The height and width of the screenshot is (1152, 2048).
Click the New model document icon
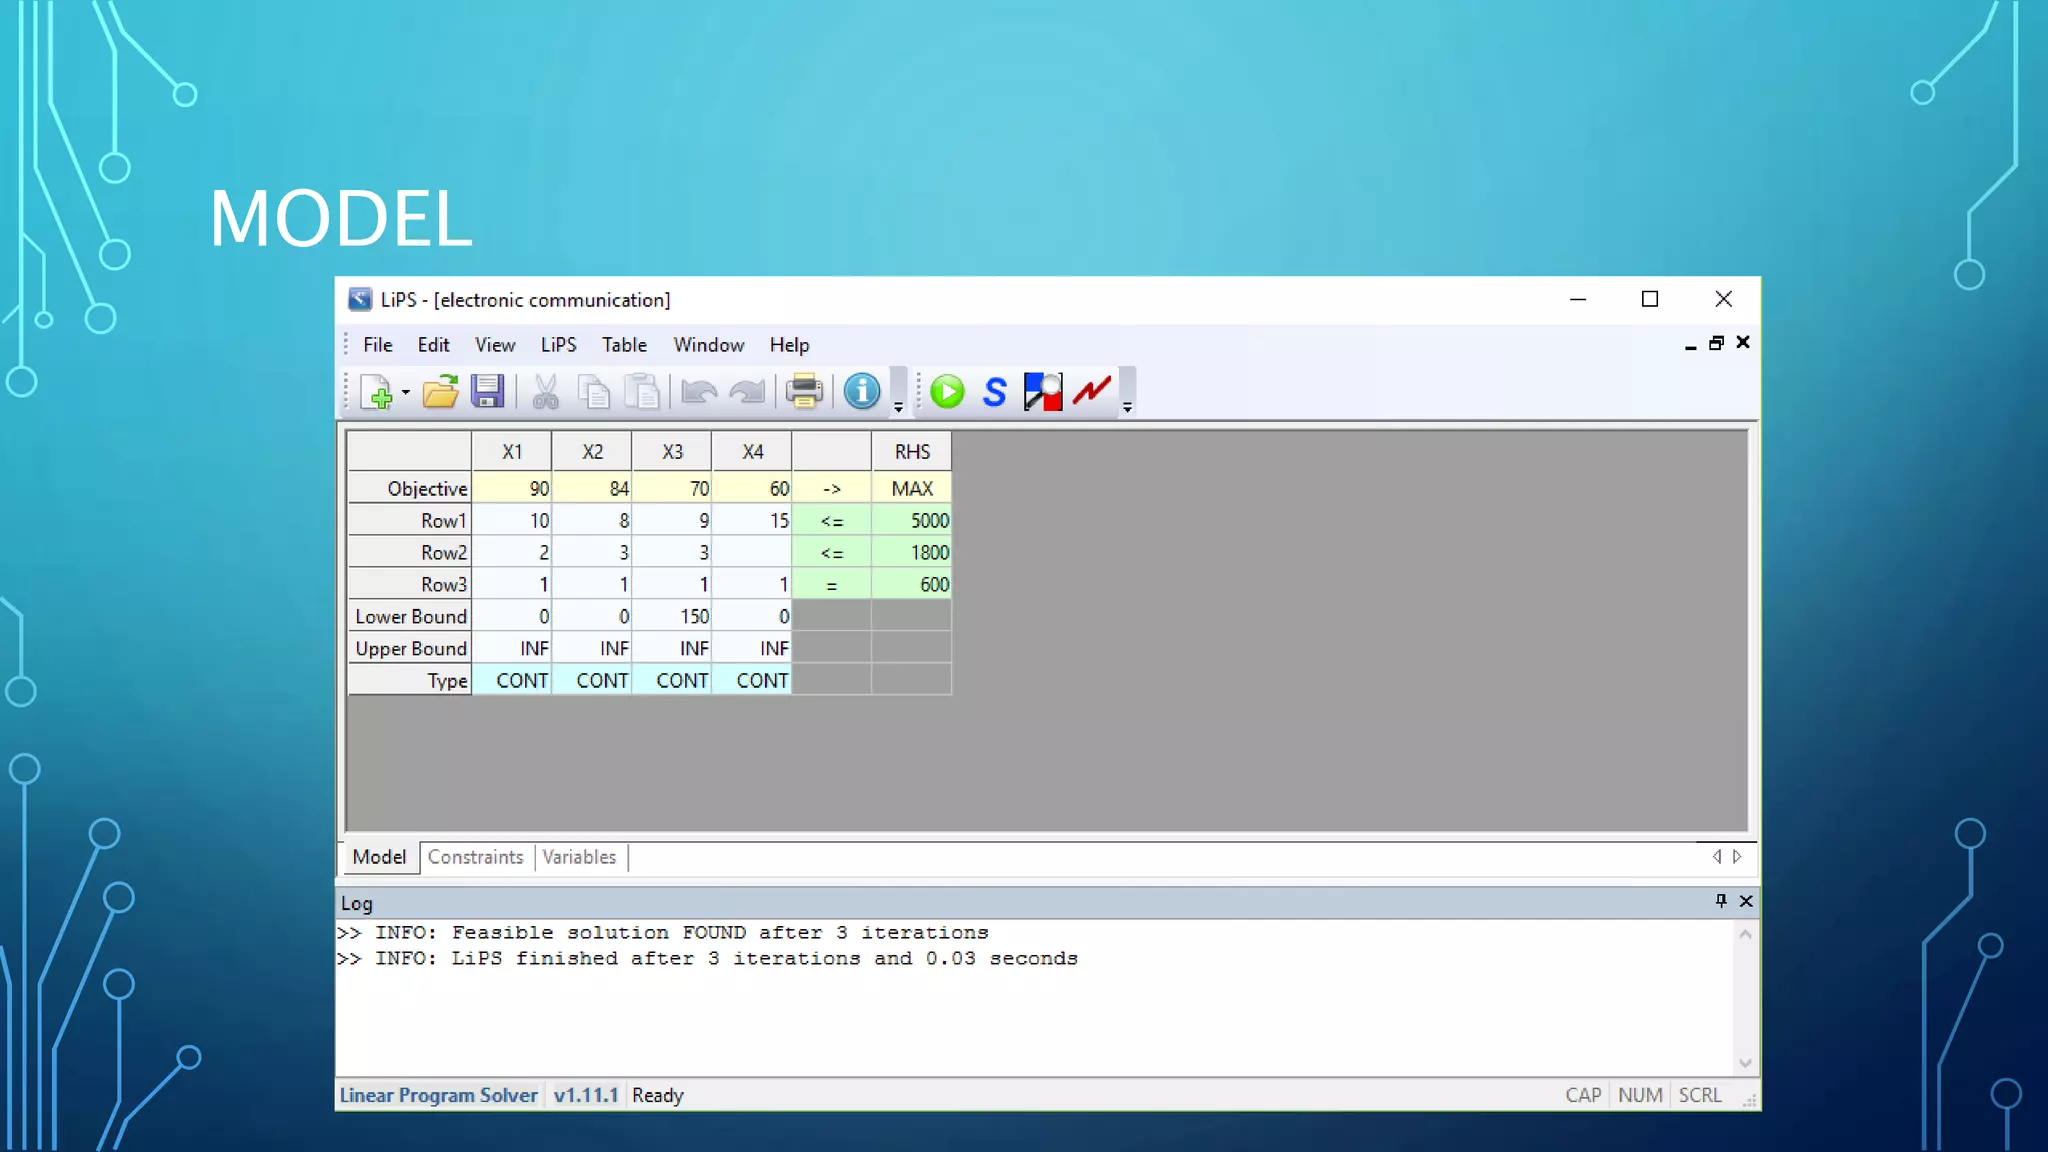pos(376,392)
